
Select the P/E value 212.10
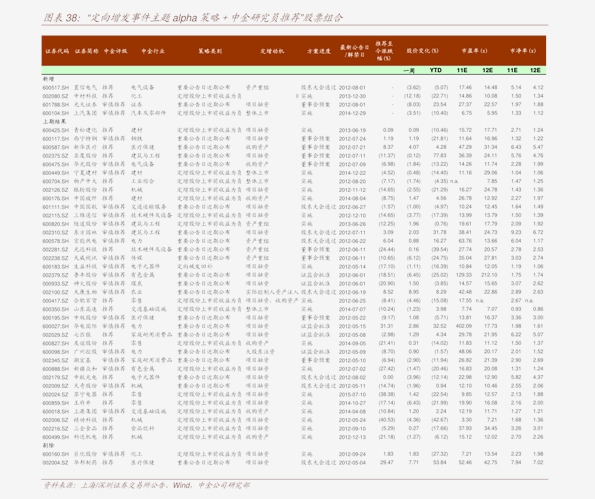point(489,275)
